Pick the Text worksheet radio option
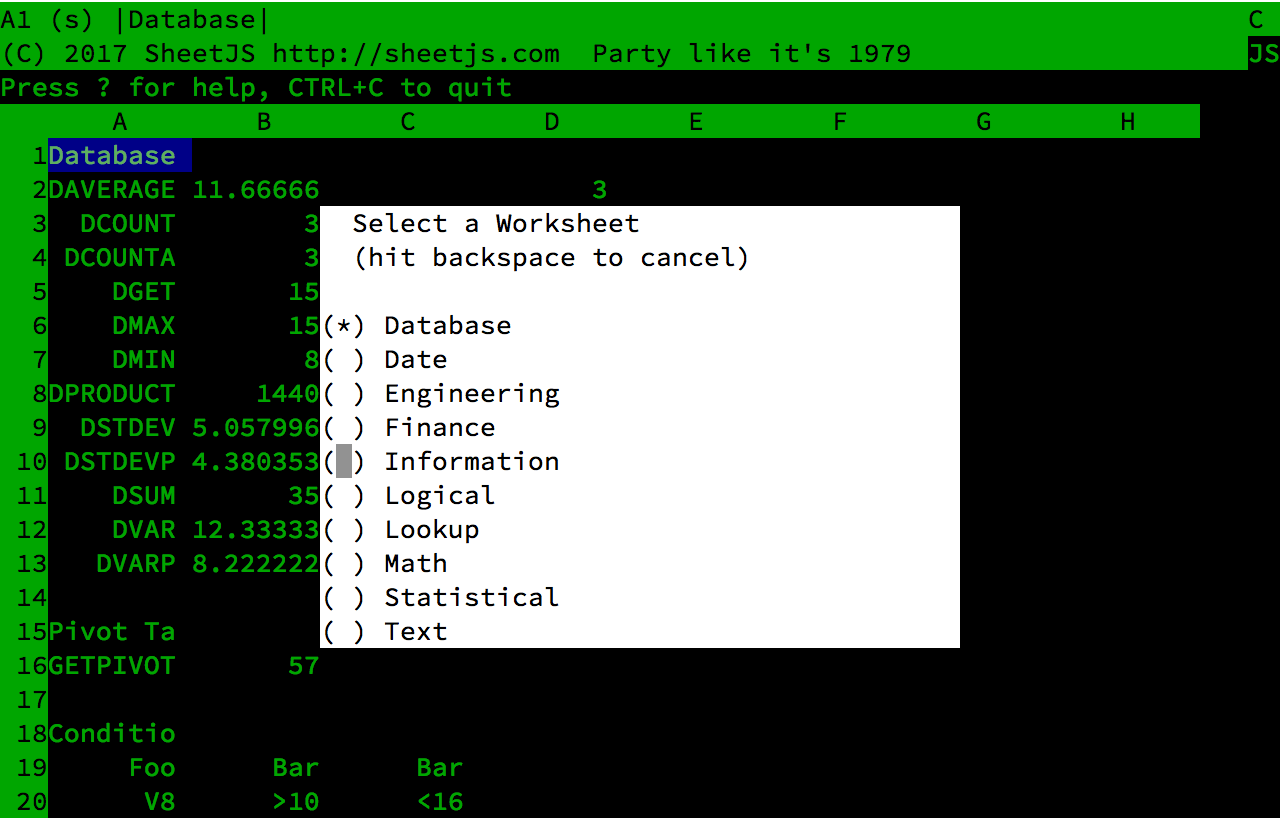 tap(344, 632)
